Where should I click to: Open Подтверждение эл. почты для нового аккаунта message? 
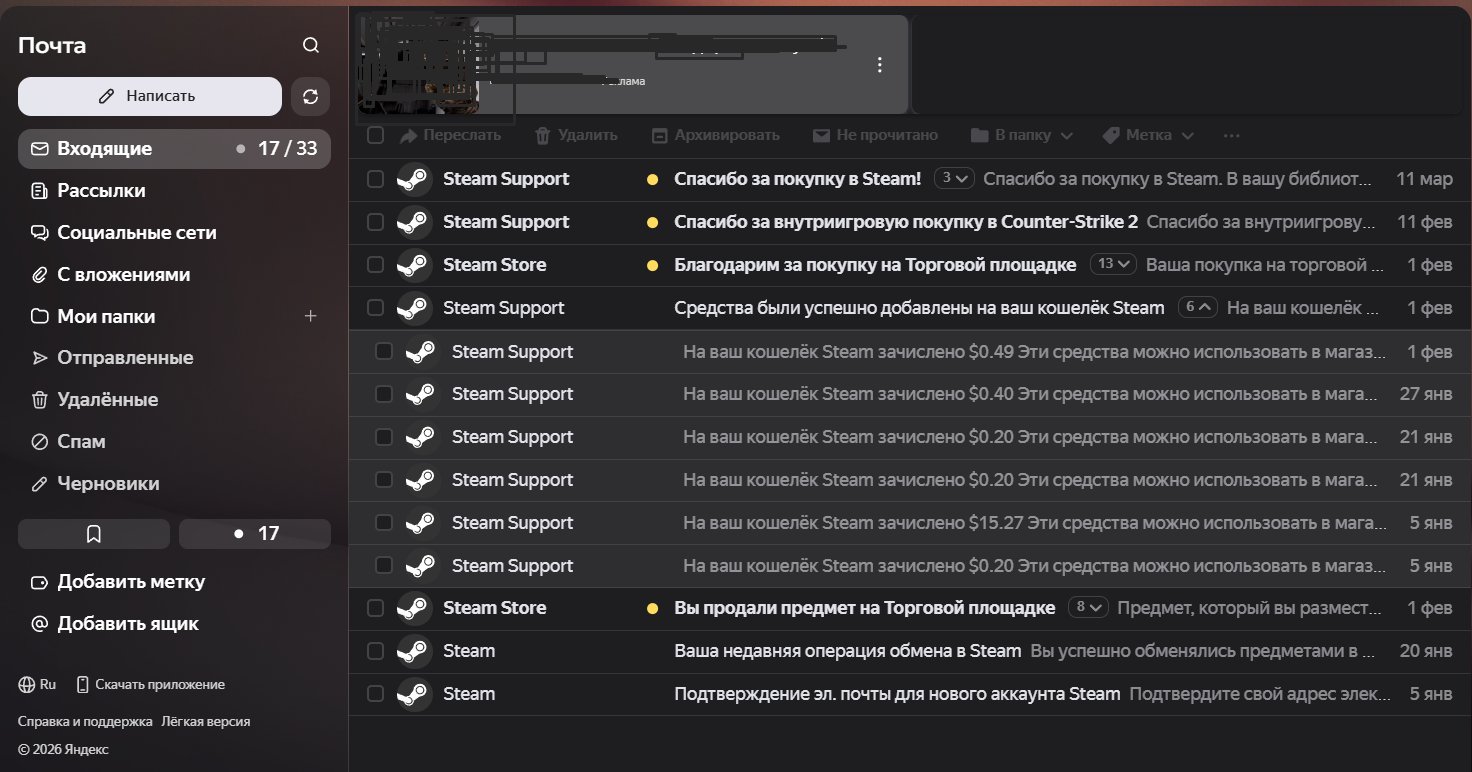click(910, 693)
